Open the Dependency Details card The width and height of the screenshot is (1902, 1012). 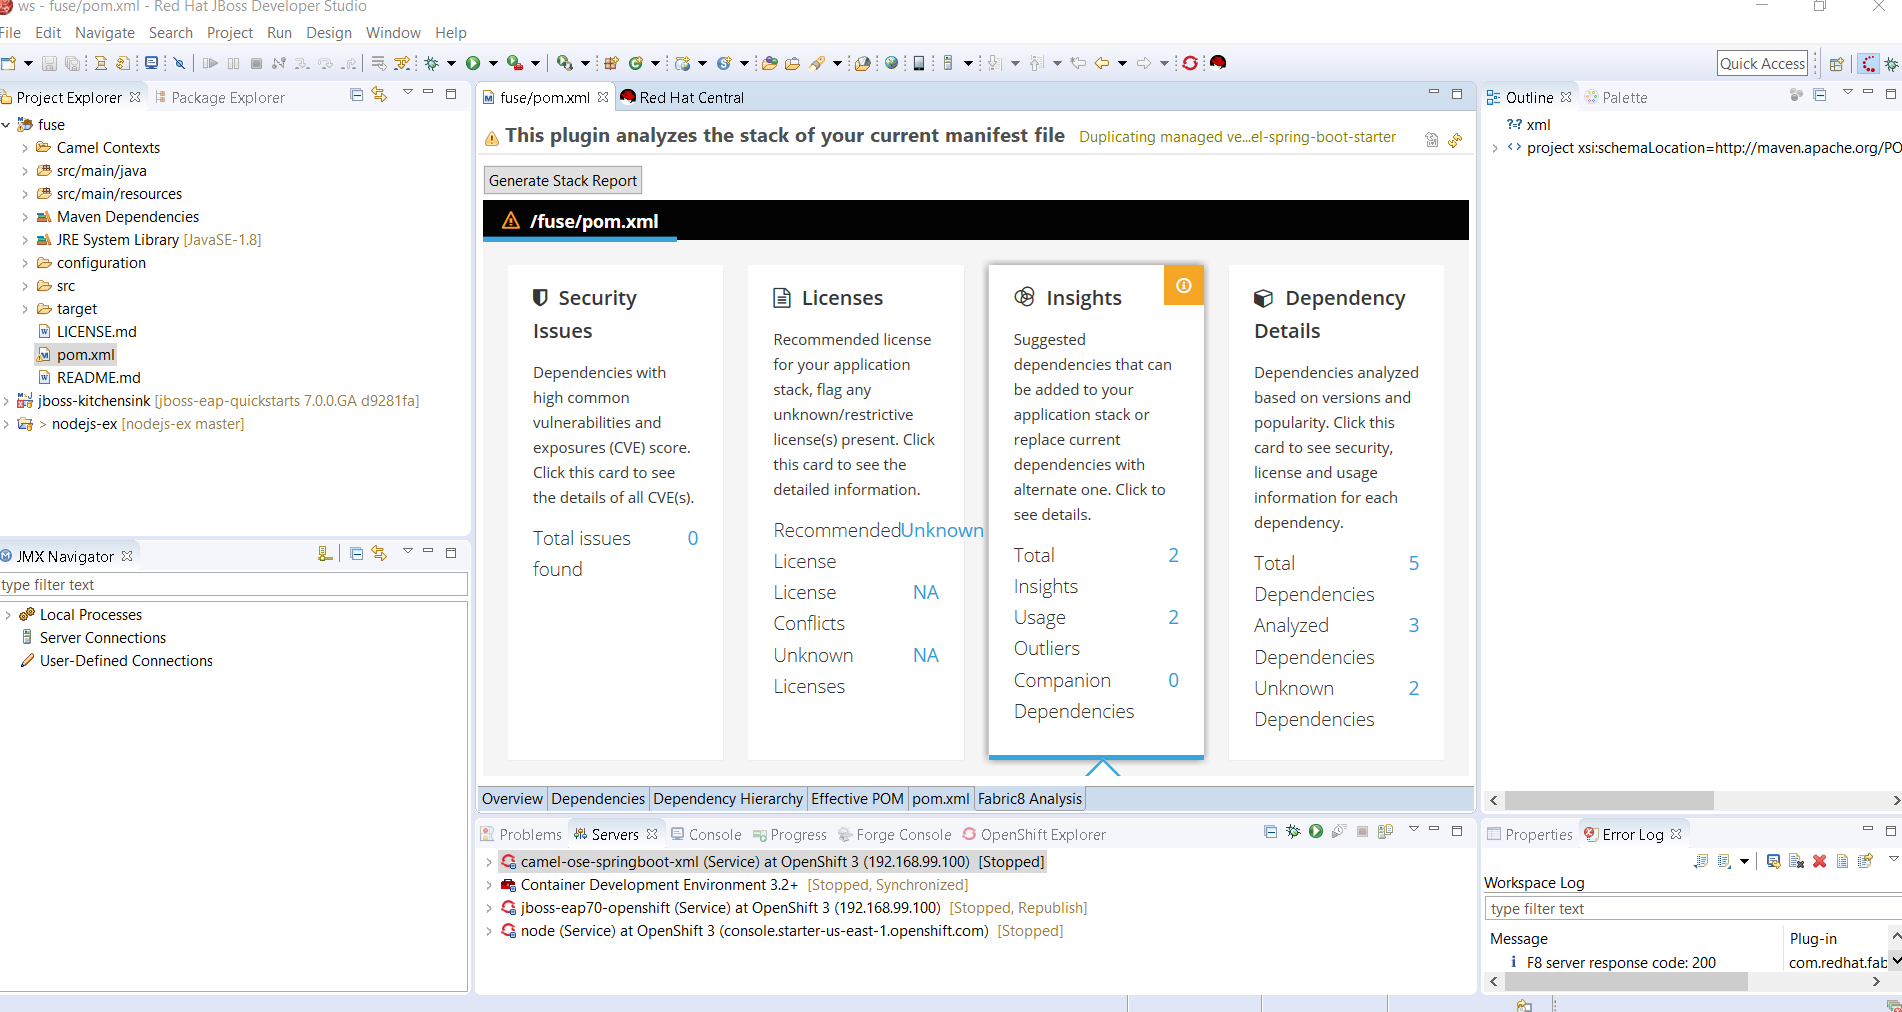pos(1336,512)
